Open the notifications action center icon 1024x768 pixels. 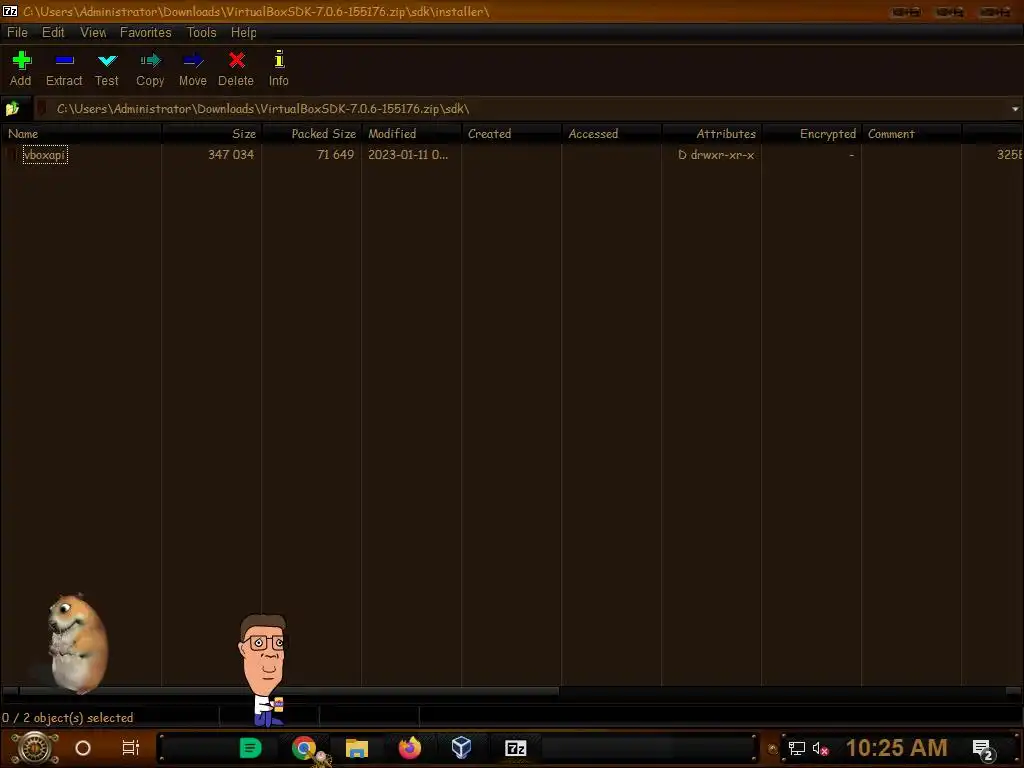click(983, 749)
